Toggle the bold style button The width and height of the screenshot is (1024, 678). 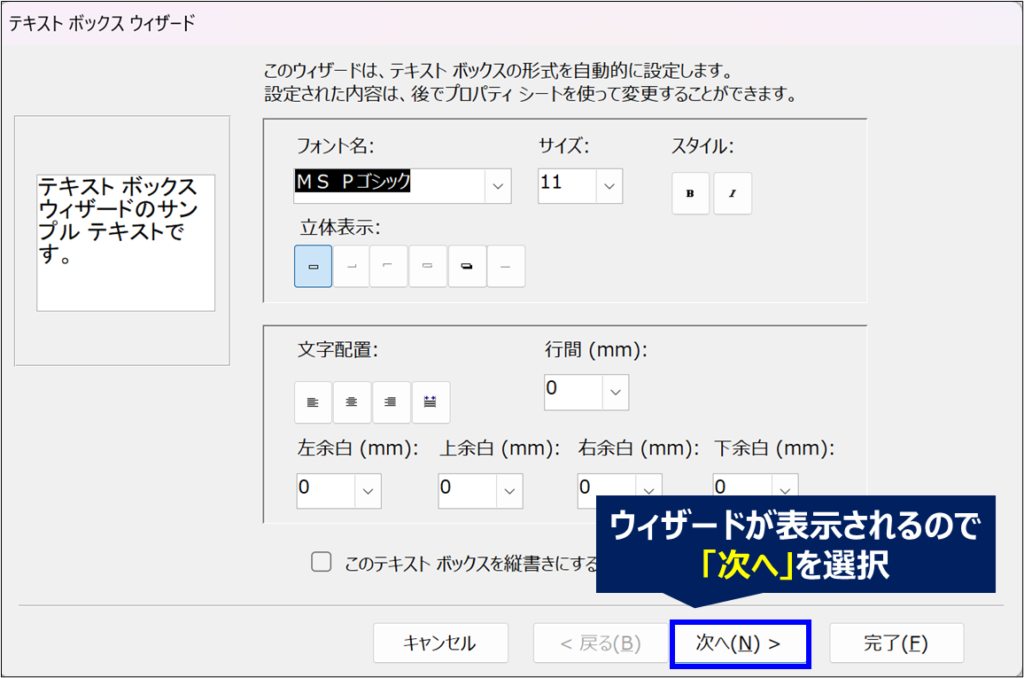[x=690, y=194]
